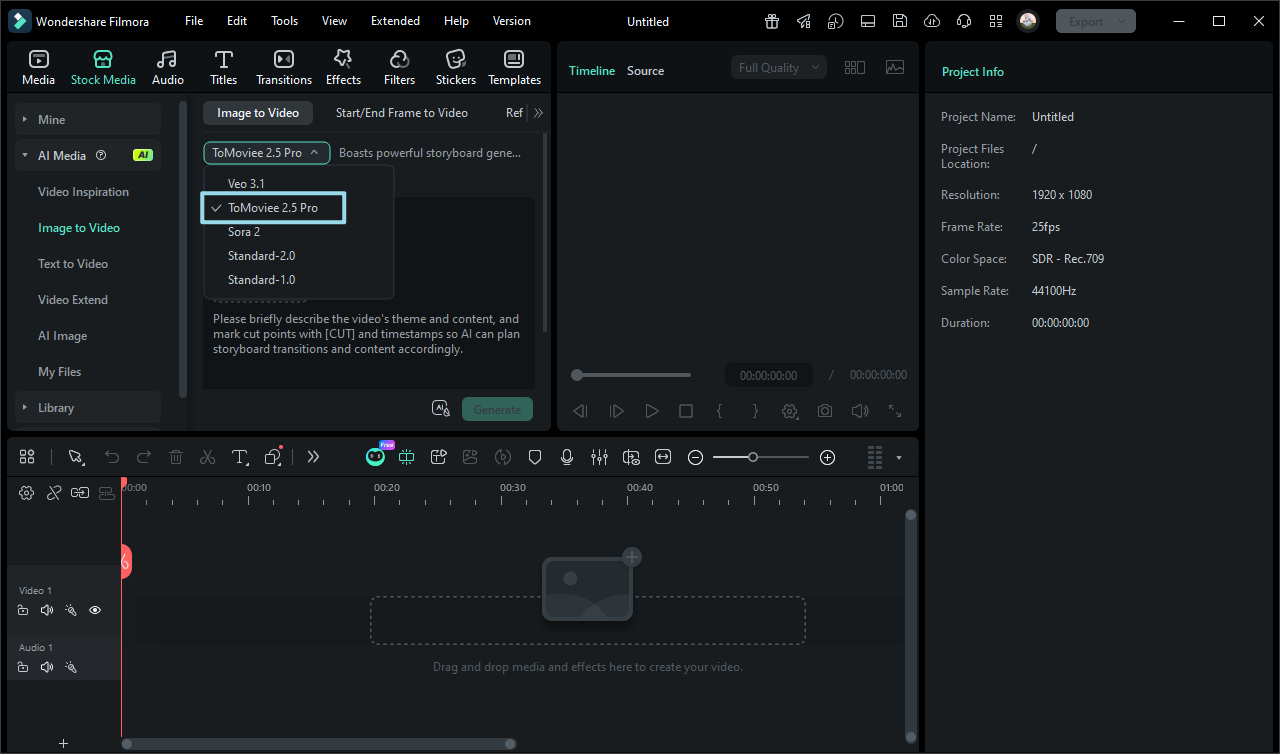Toggle preview volume speaker icon
This screenshot has height=754, width=1280.
click(859, 411)
